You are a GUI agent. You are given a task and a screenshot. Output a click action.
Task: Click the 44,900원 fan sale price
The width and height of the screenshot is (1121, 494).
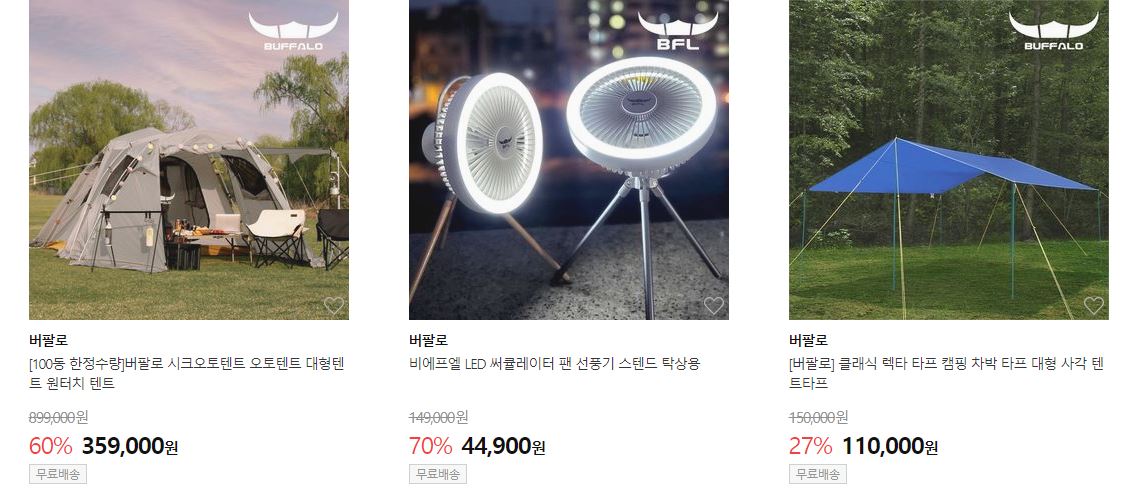click(x=503, y=446)
